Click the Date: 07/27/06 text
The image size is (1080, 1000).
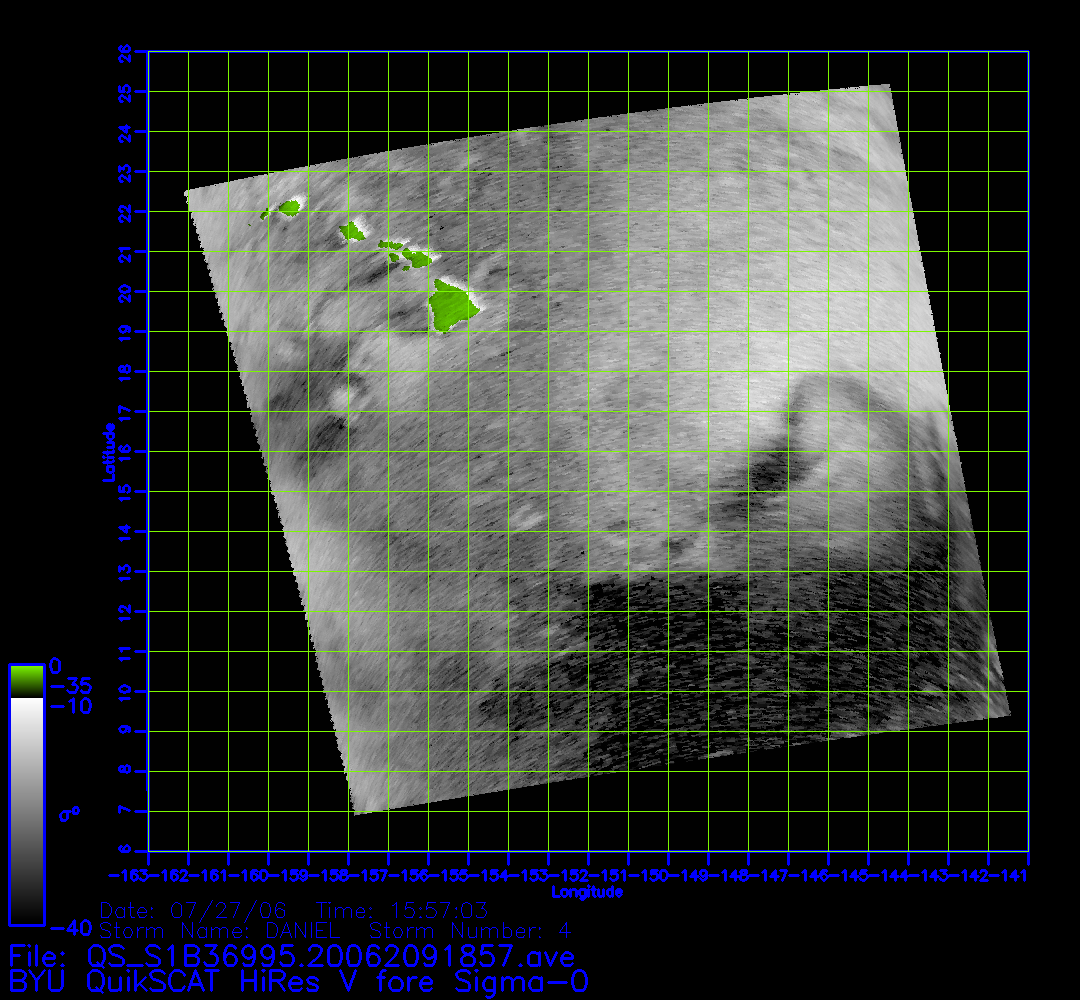[x=193, y=911]
